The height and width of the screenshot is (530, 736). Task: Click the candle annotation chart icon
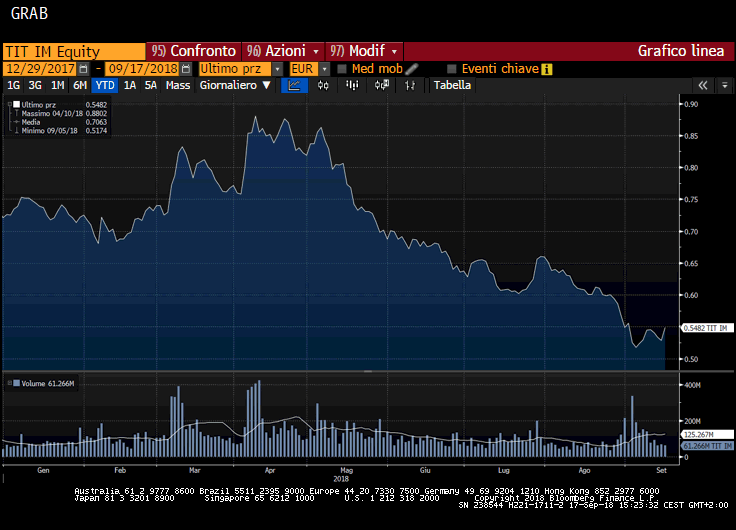click(382, 85)
